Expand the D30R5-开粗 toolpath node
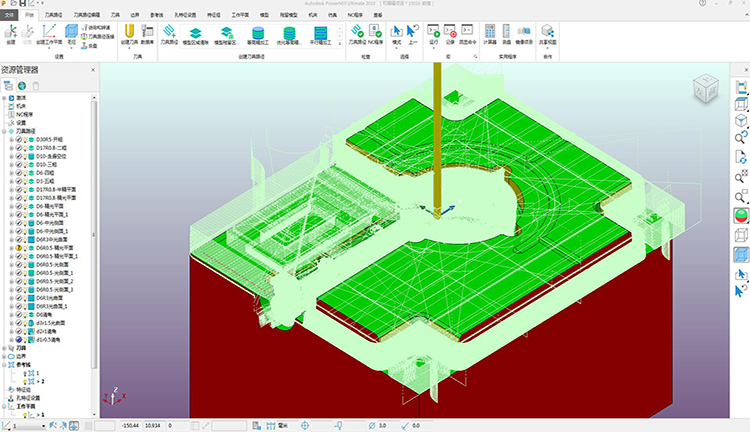 (x=11, y=140)
